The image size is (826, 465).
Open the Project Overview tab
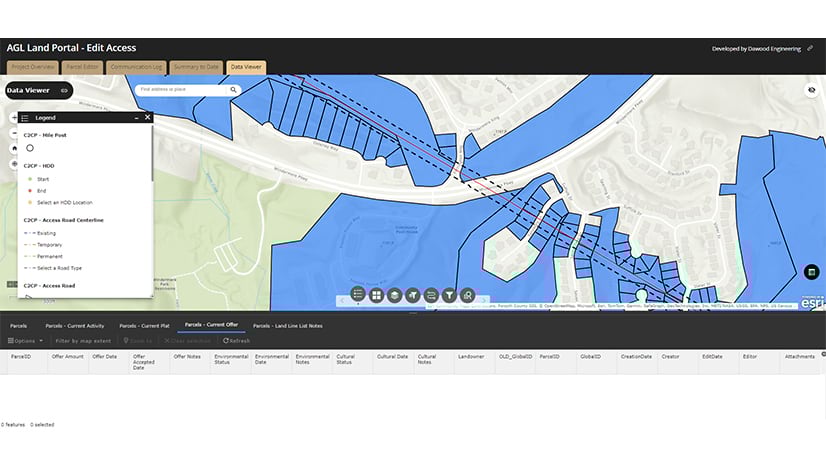tap(33, 67)
